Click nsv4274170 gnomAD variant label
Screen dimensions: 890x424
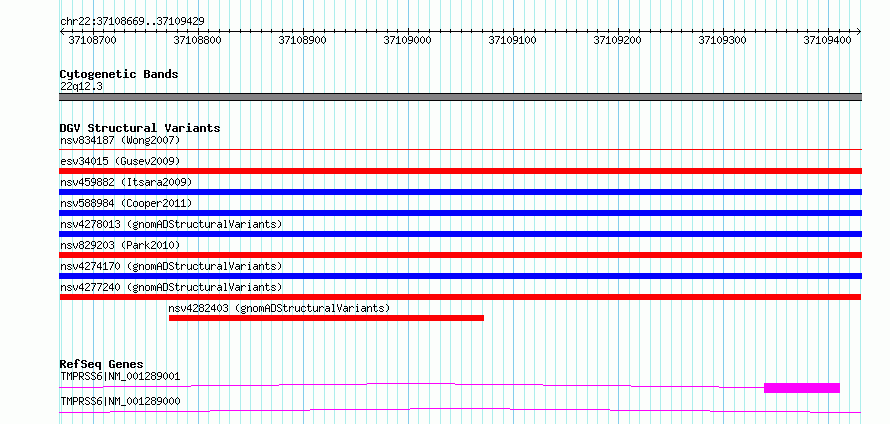coord(171,266)
